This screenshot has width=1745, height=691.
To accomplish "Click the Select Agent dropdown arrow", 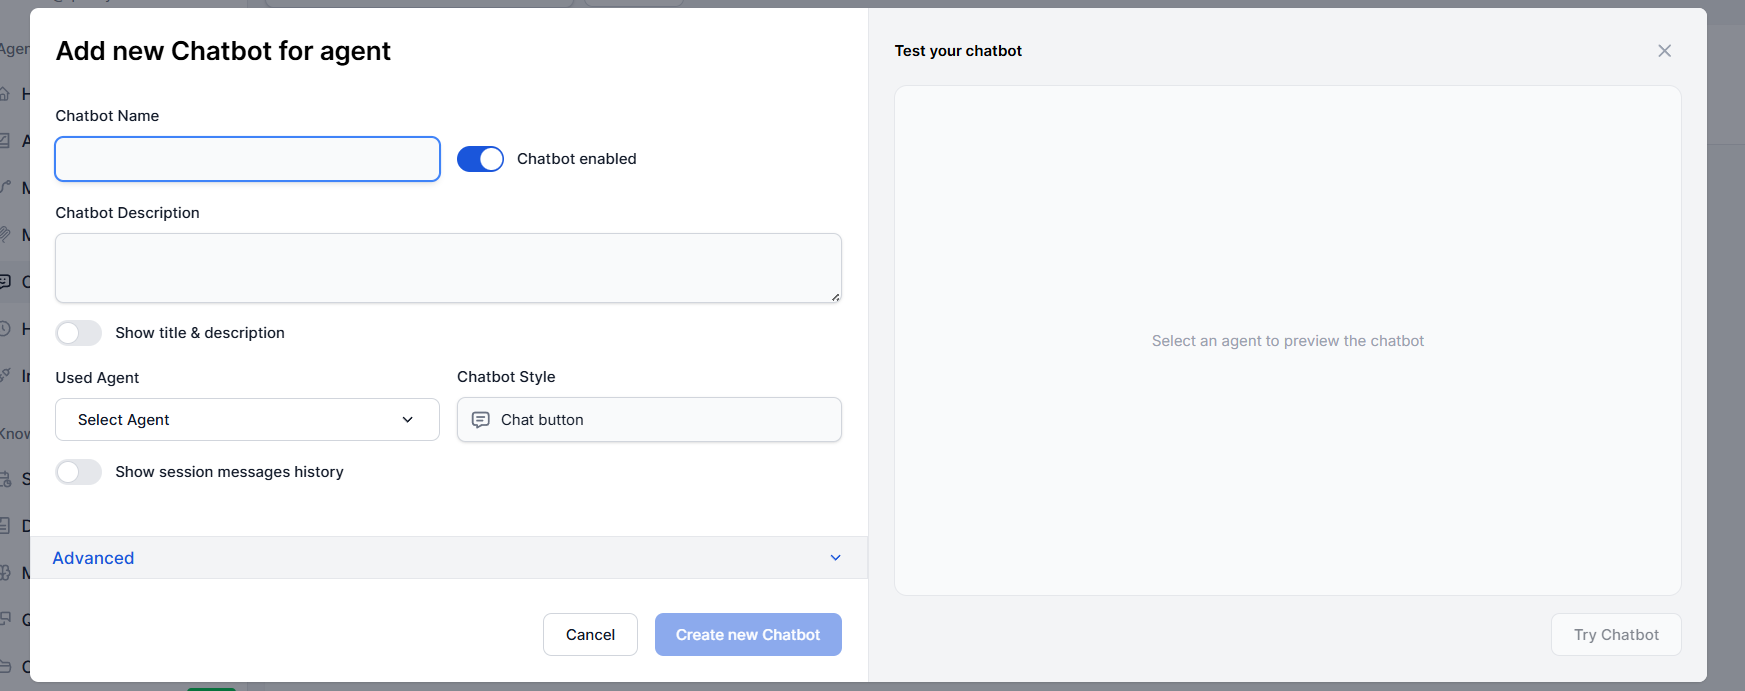I will pos(408,420).
